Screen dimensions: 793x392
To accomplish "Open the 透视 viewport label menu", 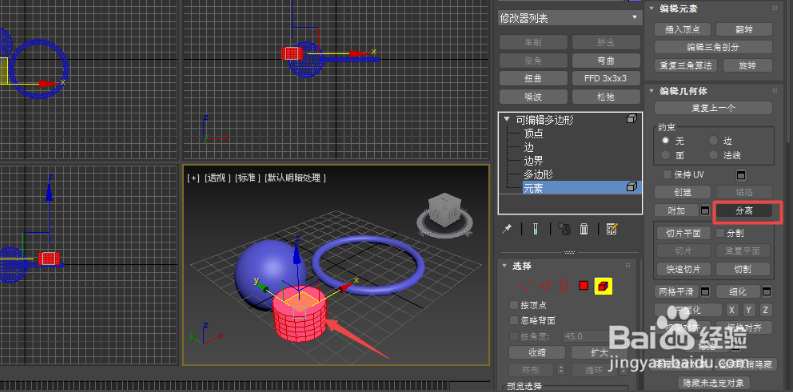I will [217, 178].
